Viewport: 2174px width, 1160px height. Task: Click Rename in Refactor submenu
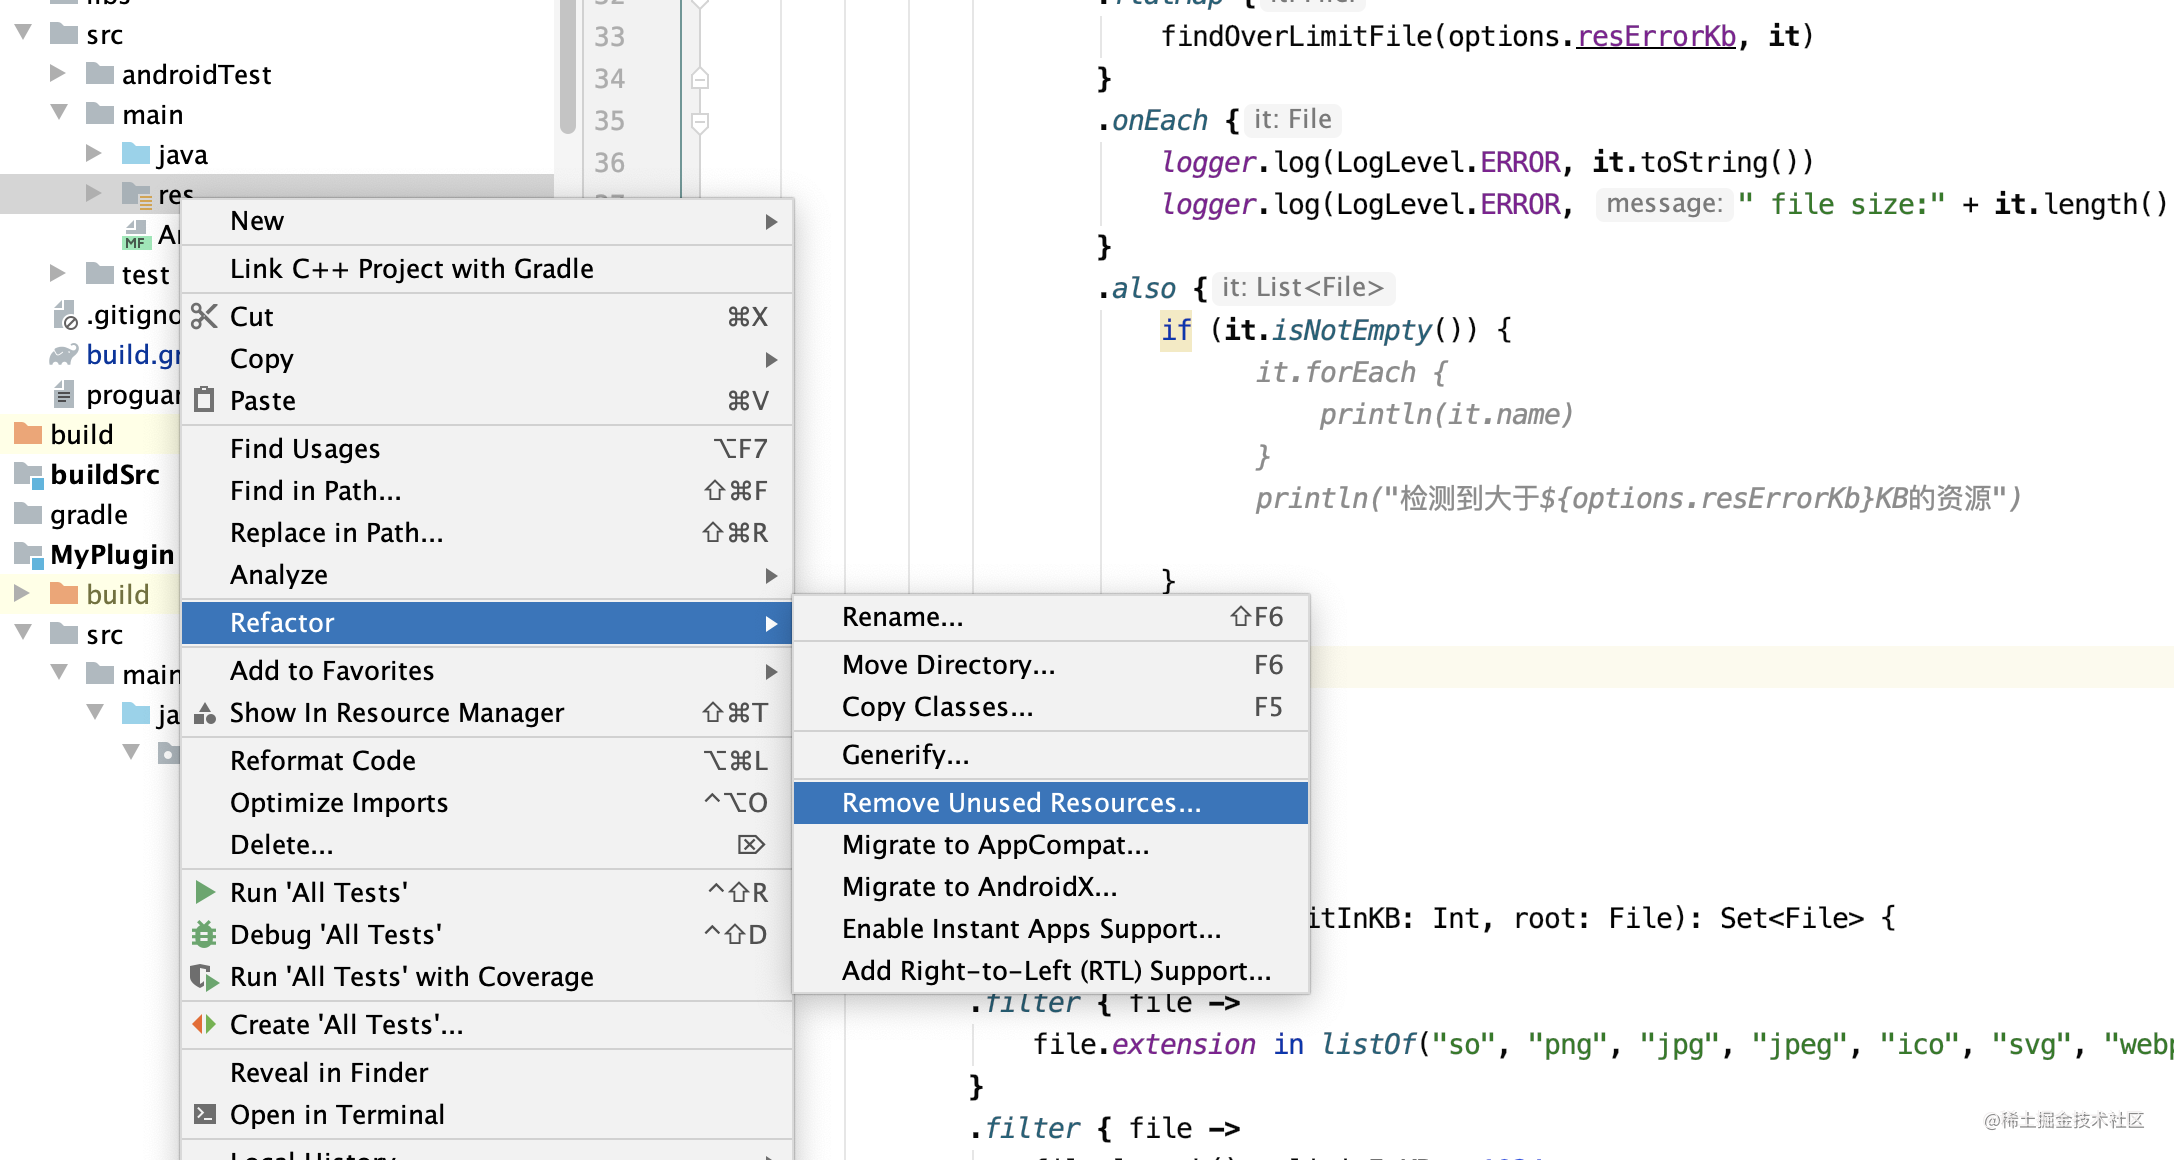click(x=902, y=617)
